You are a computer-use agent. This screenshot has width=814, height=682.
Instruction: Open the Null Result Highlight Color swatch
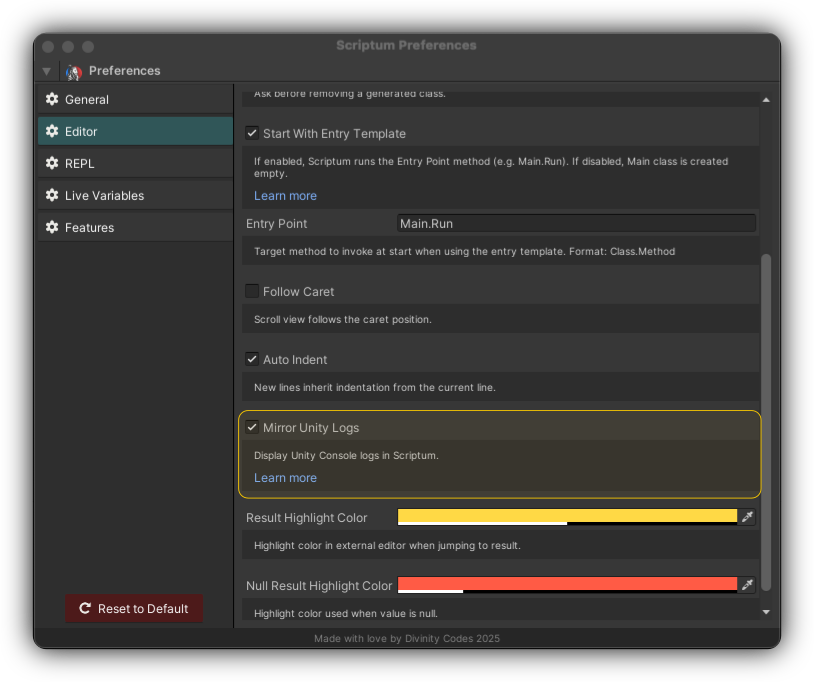[x=567, y=585]
